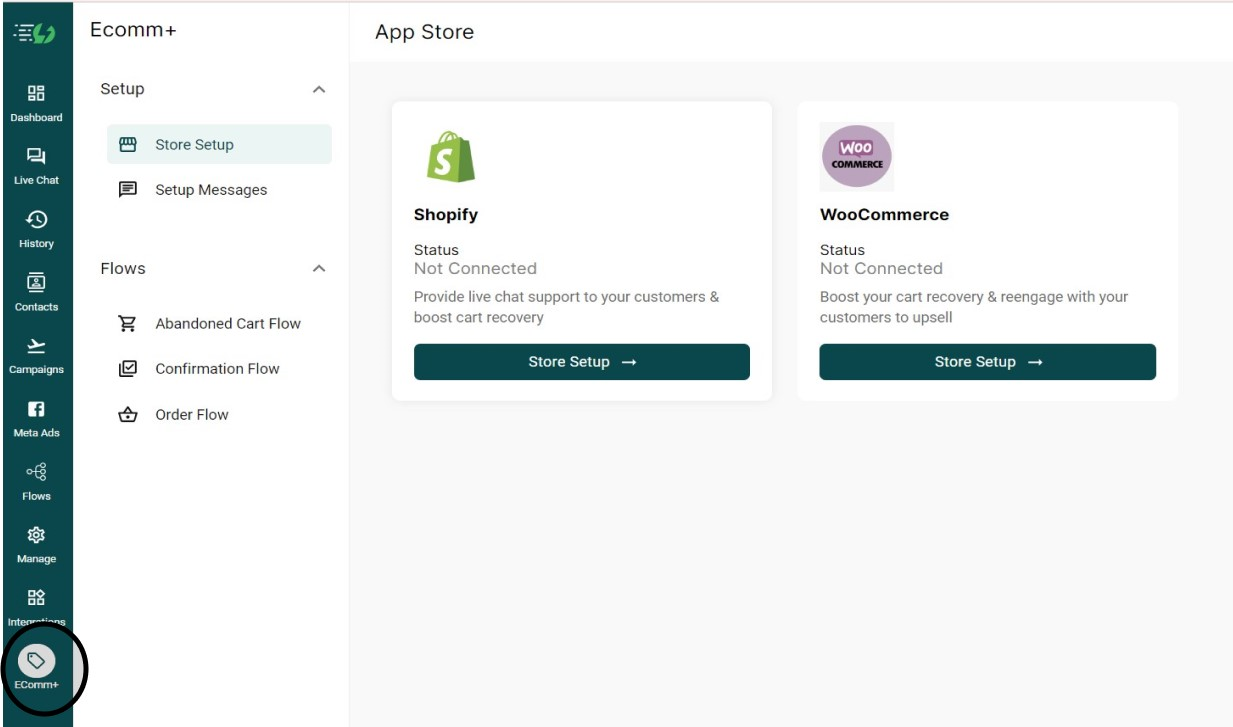
Task: Click the Shopify card title
Action: (x=446, y=214)
